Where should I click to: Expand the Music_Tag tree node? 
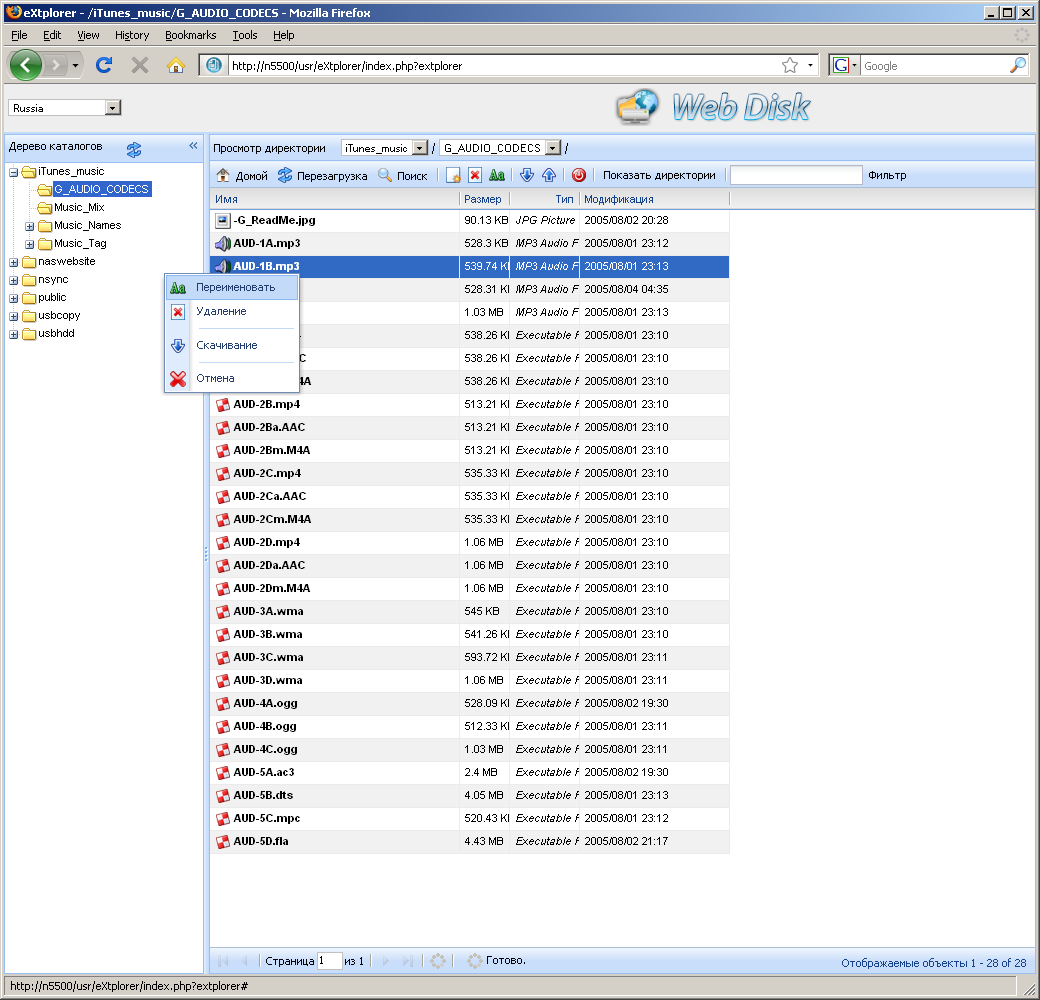29,245
